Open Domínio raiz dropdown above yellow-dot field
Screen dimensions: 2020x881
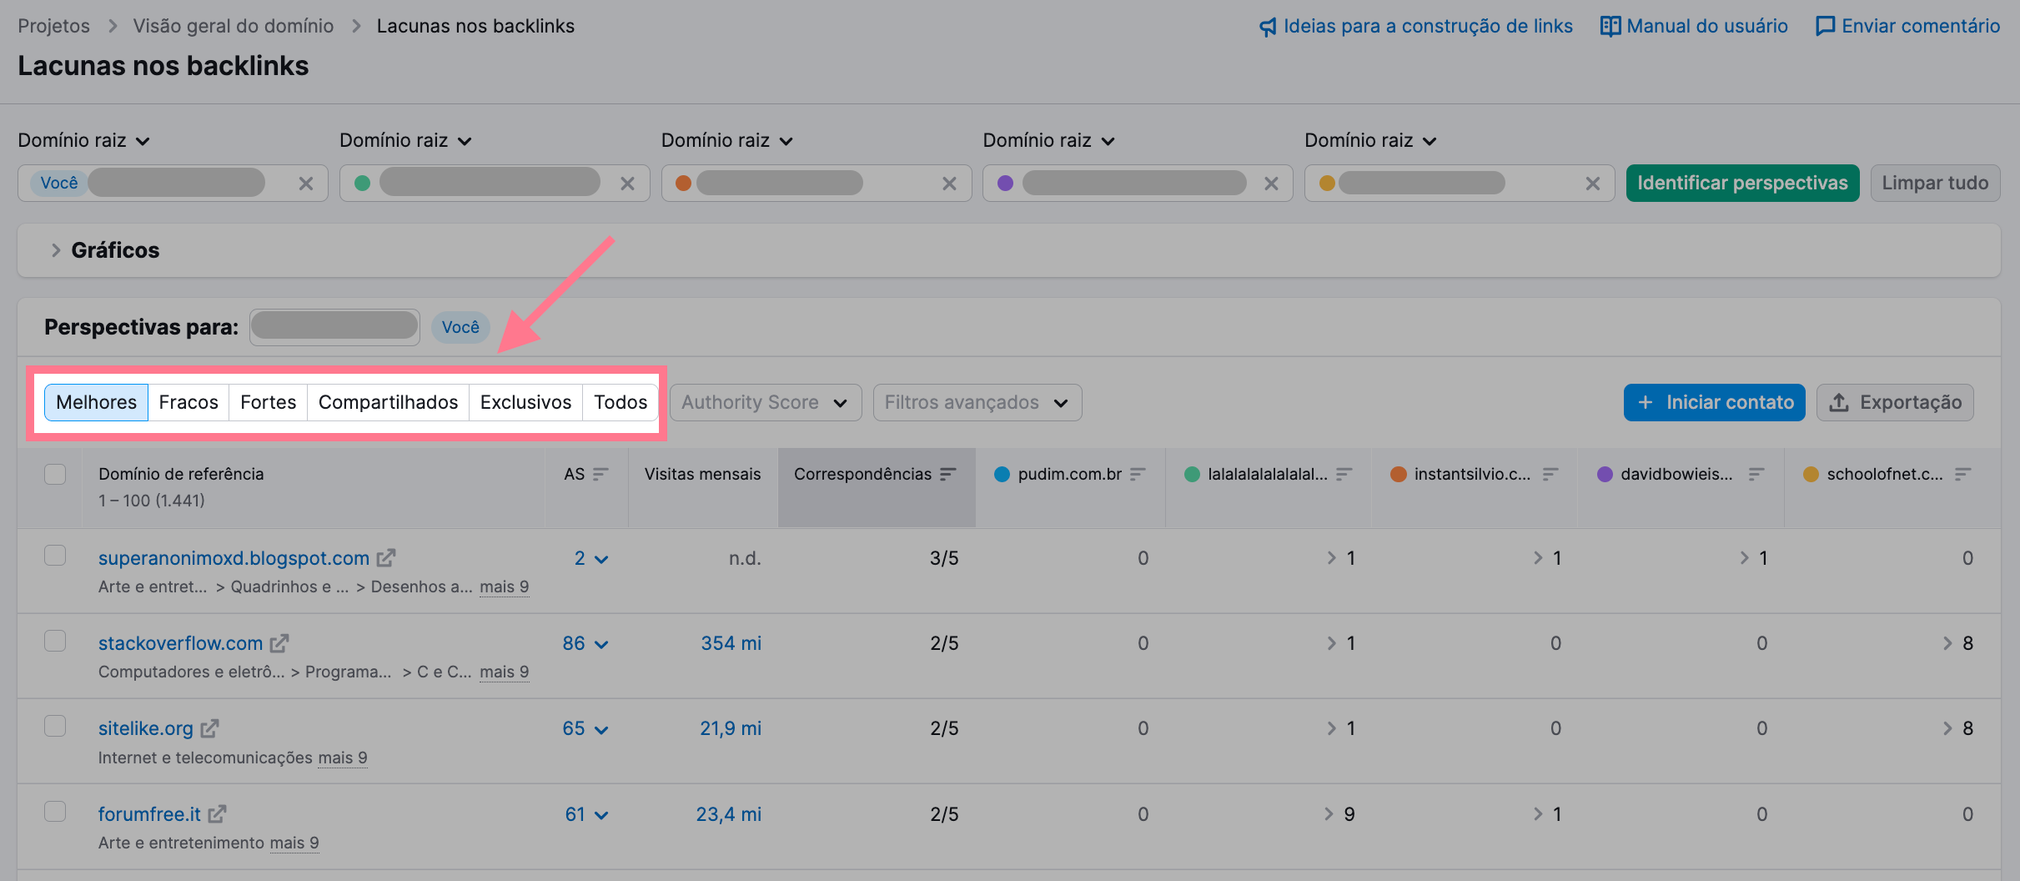(x=1371, y=141)
